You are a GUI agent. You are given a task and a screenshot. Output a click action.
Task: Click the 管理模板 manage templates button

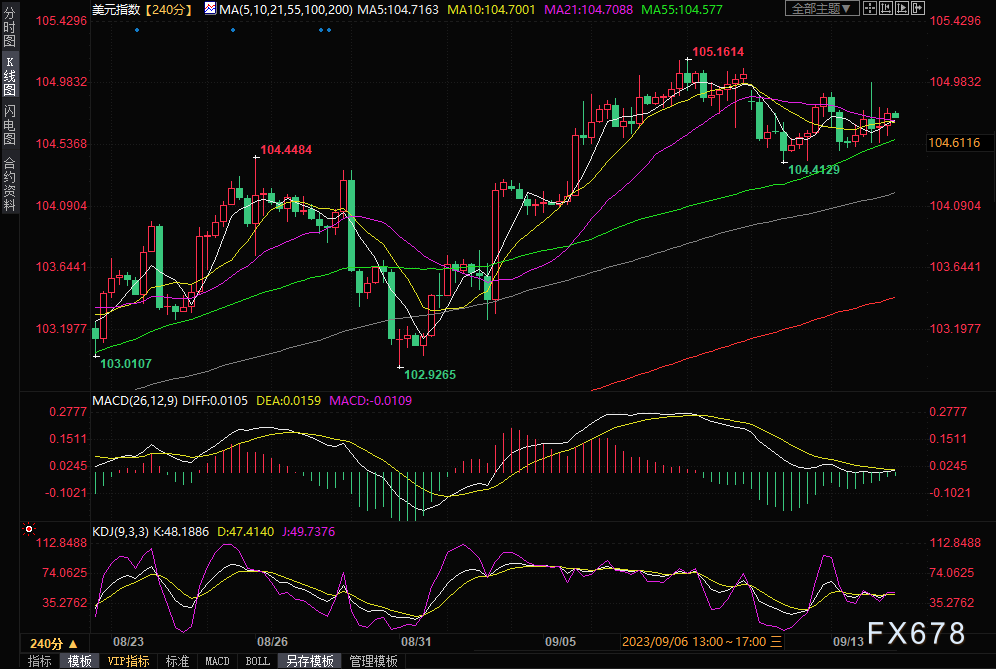pos(373,661)
